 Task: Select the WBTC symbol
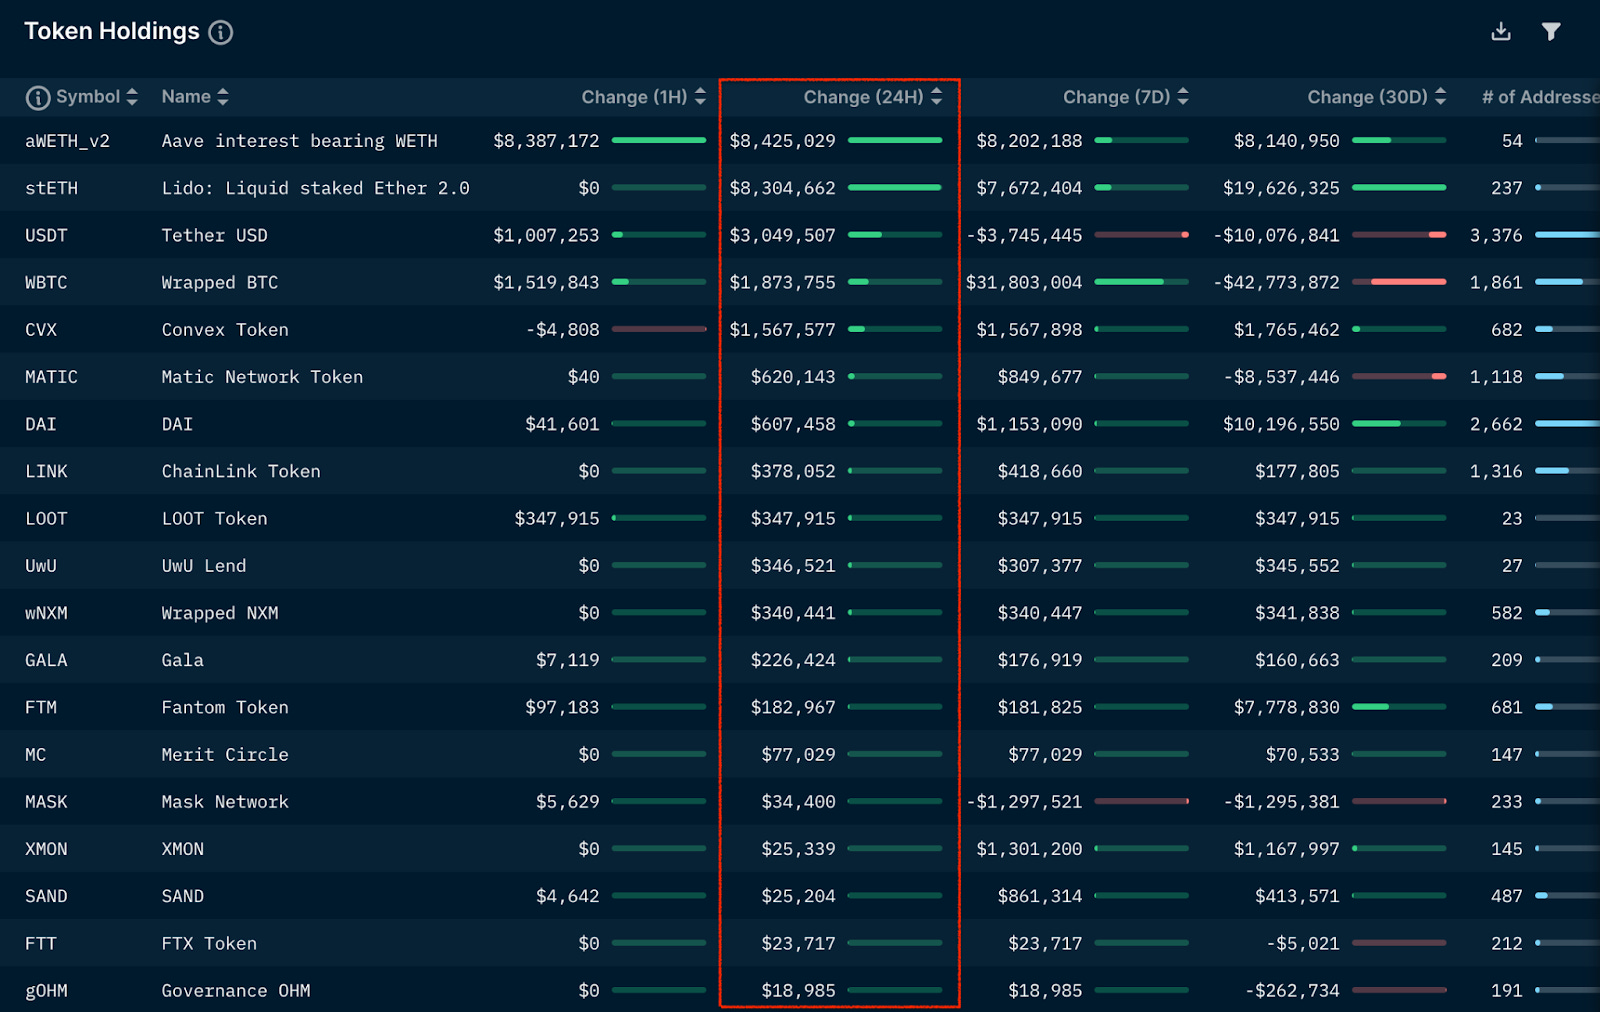46,283
